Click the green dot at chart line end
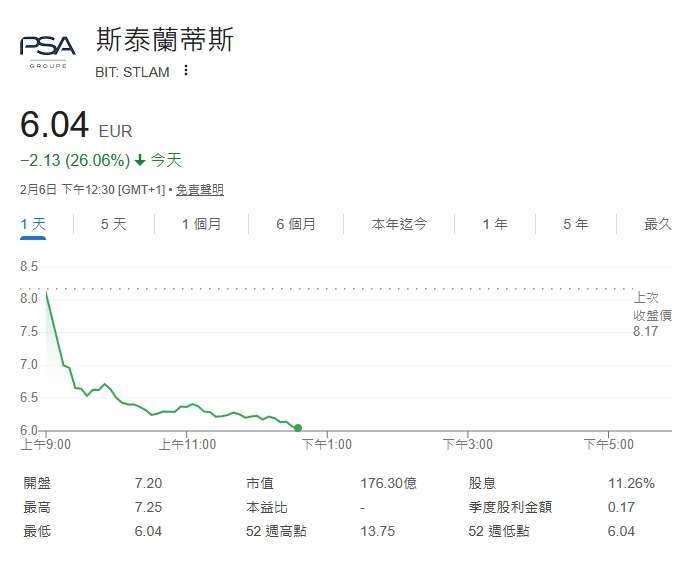 point(298,428)
